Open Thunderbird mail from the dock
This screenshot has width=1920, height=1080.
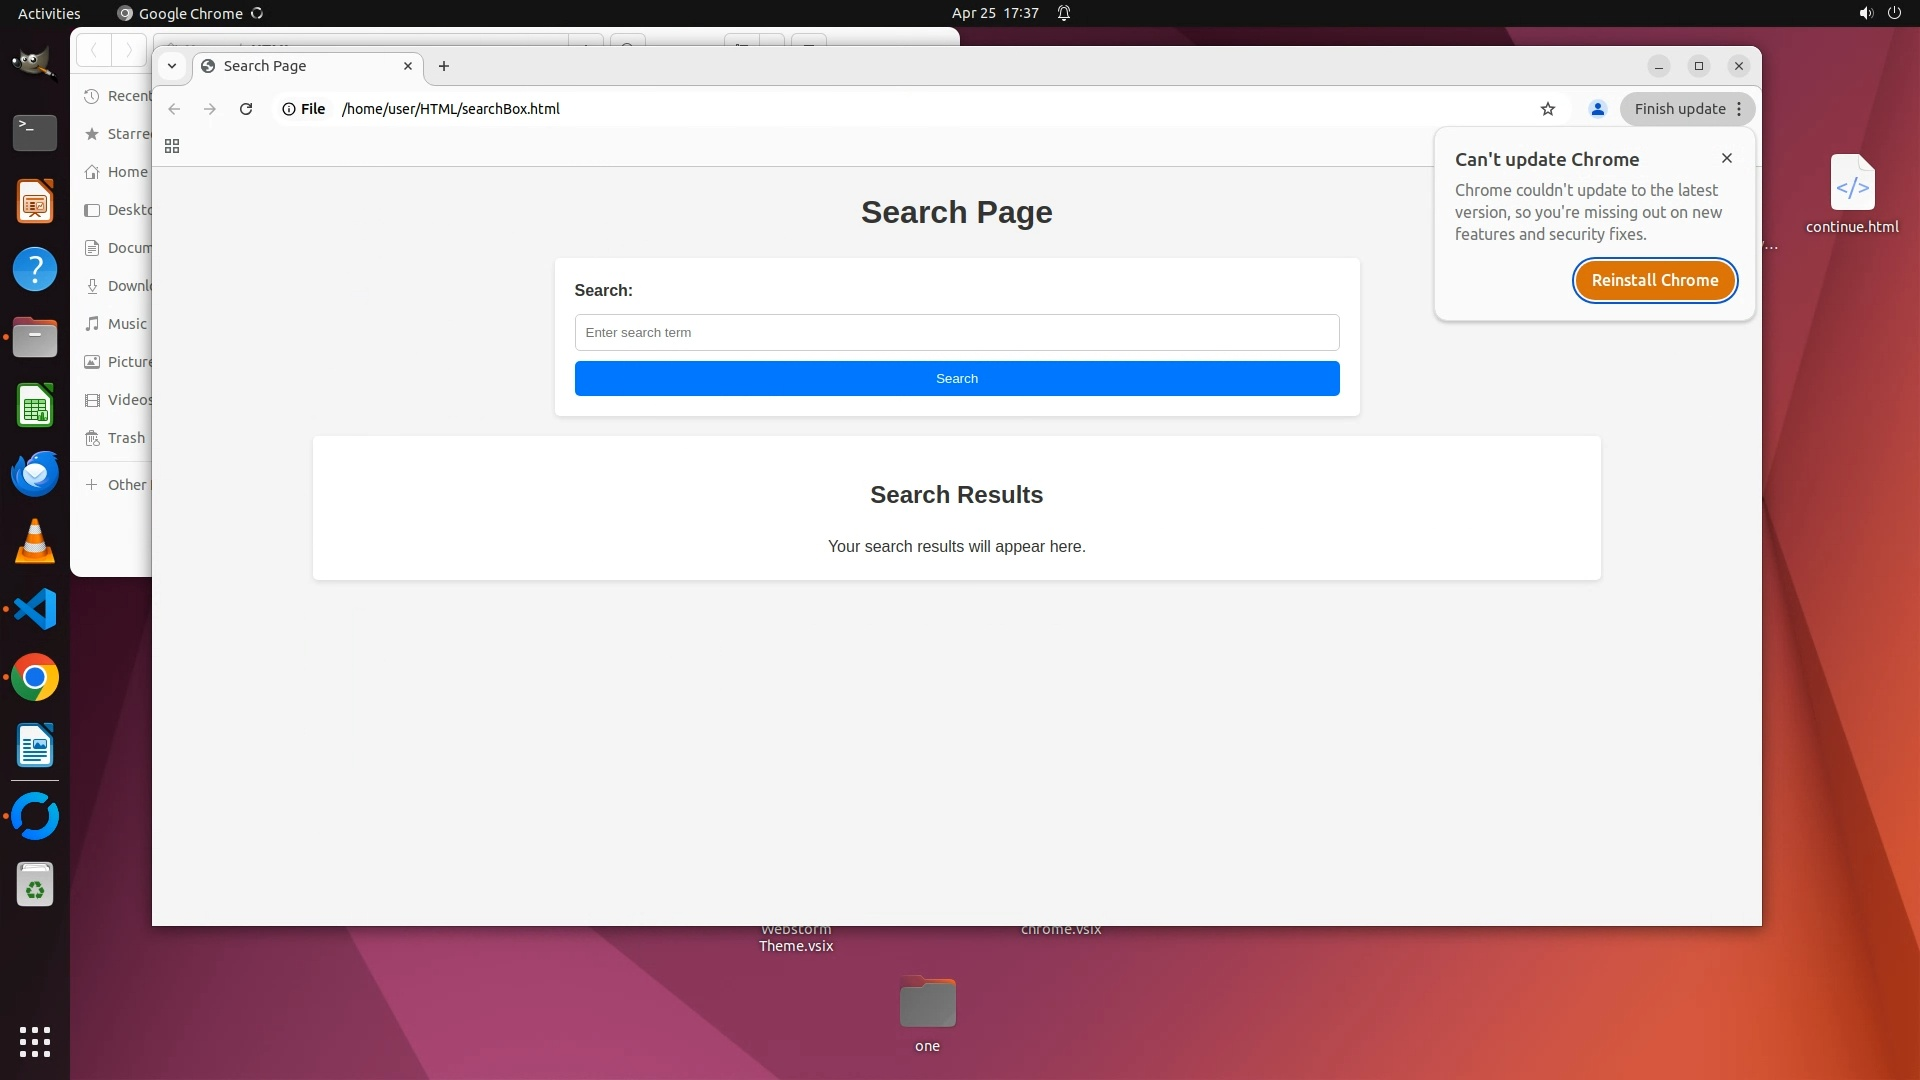tap(35, 473)
